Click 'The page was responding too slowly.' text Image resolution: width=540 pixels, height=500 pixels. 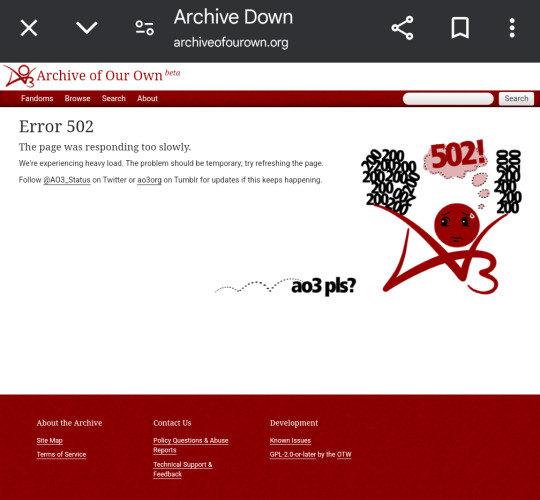(105, 147)
